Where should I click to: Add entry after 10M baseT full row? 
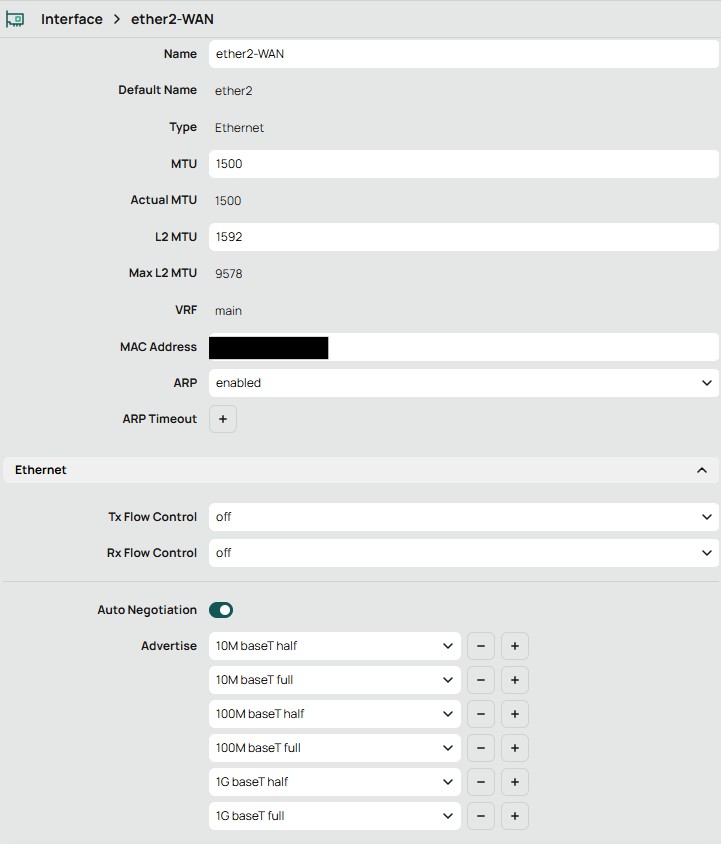click(x=514, y=680)
